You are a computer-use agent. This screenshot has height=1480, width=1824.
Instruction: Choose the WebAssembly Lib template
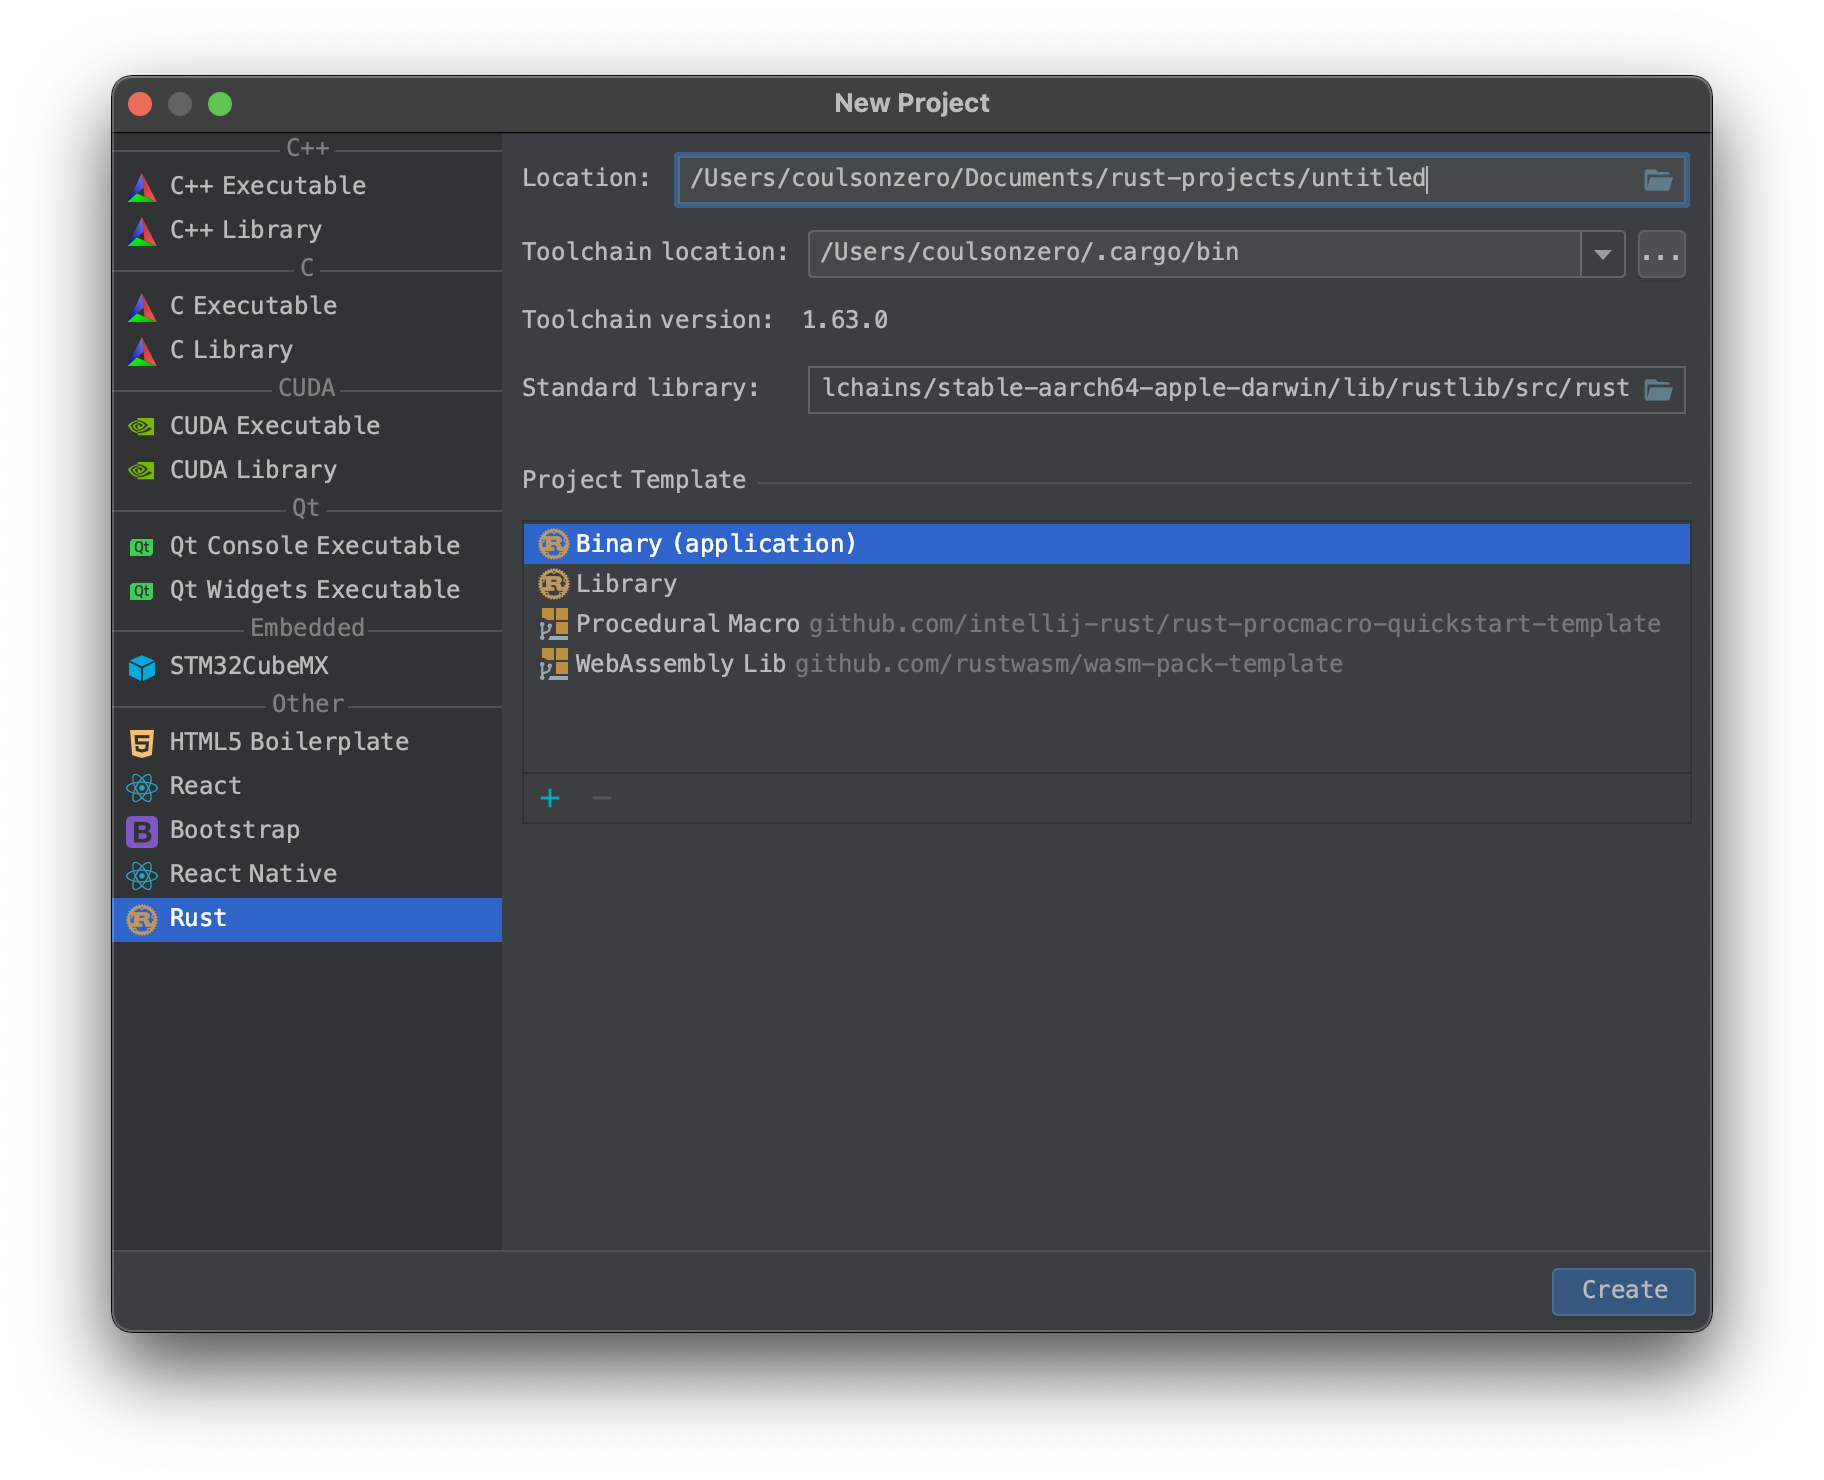pos(680,664)
